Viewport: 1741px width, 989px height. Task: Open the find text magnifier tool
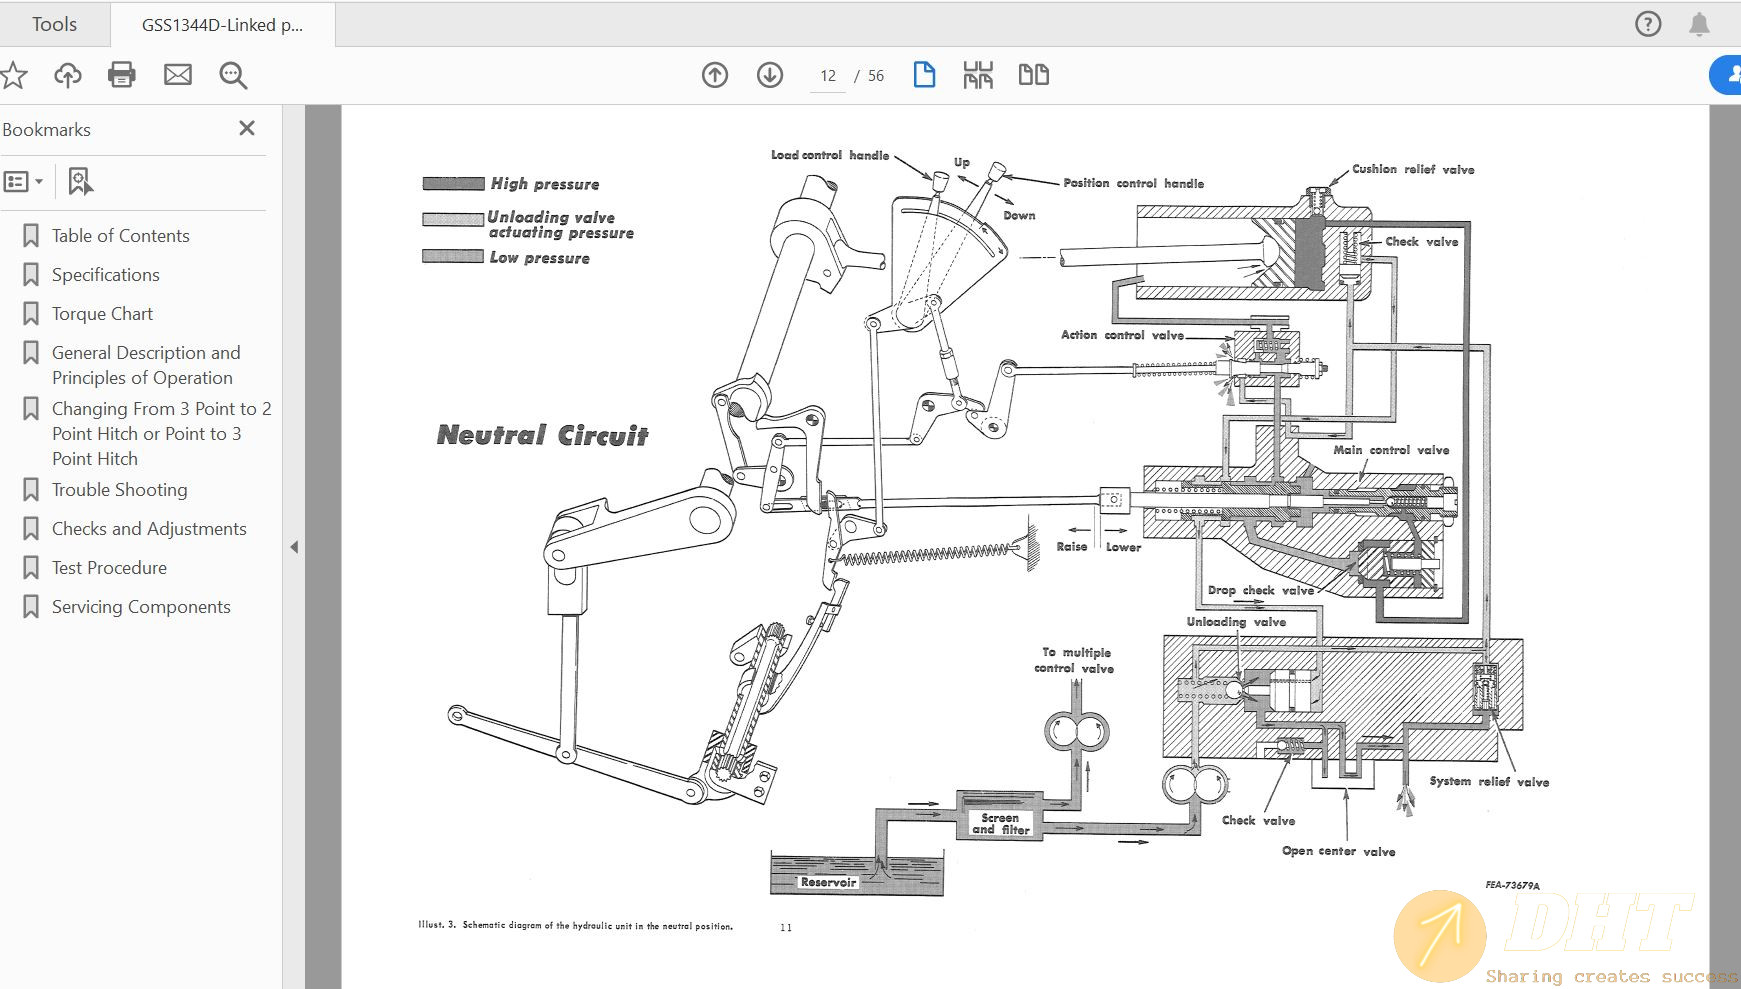pos(233,75)
